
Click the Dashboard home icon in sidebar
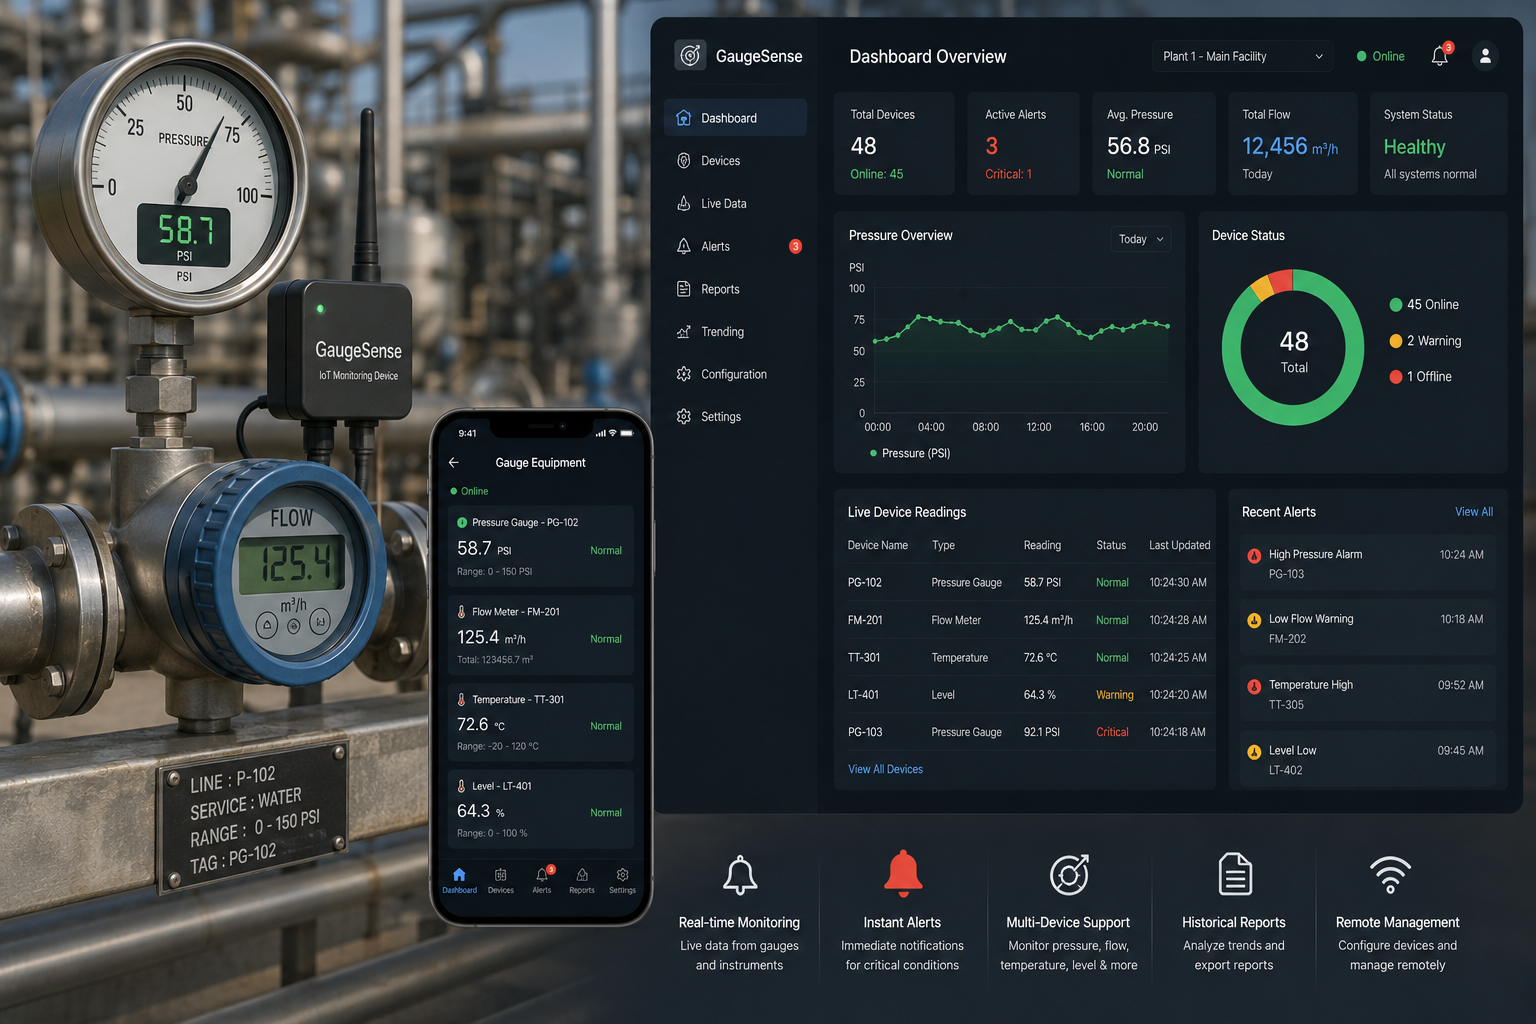(684, 118)
